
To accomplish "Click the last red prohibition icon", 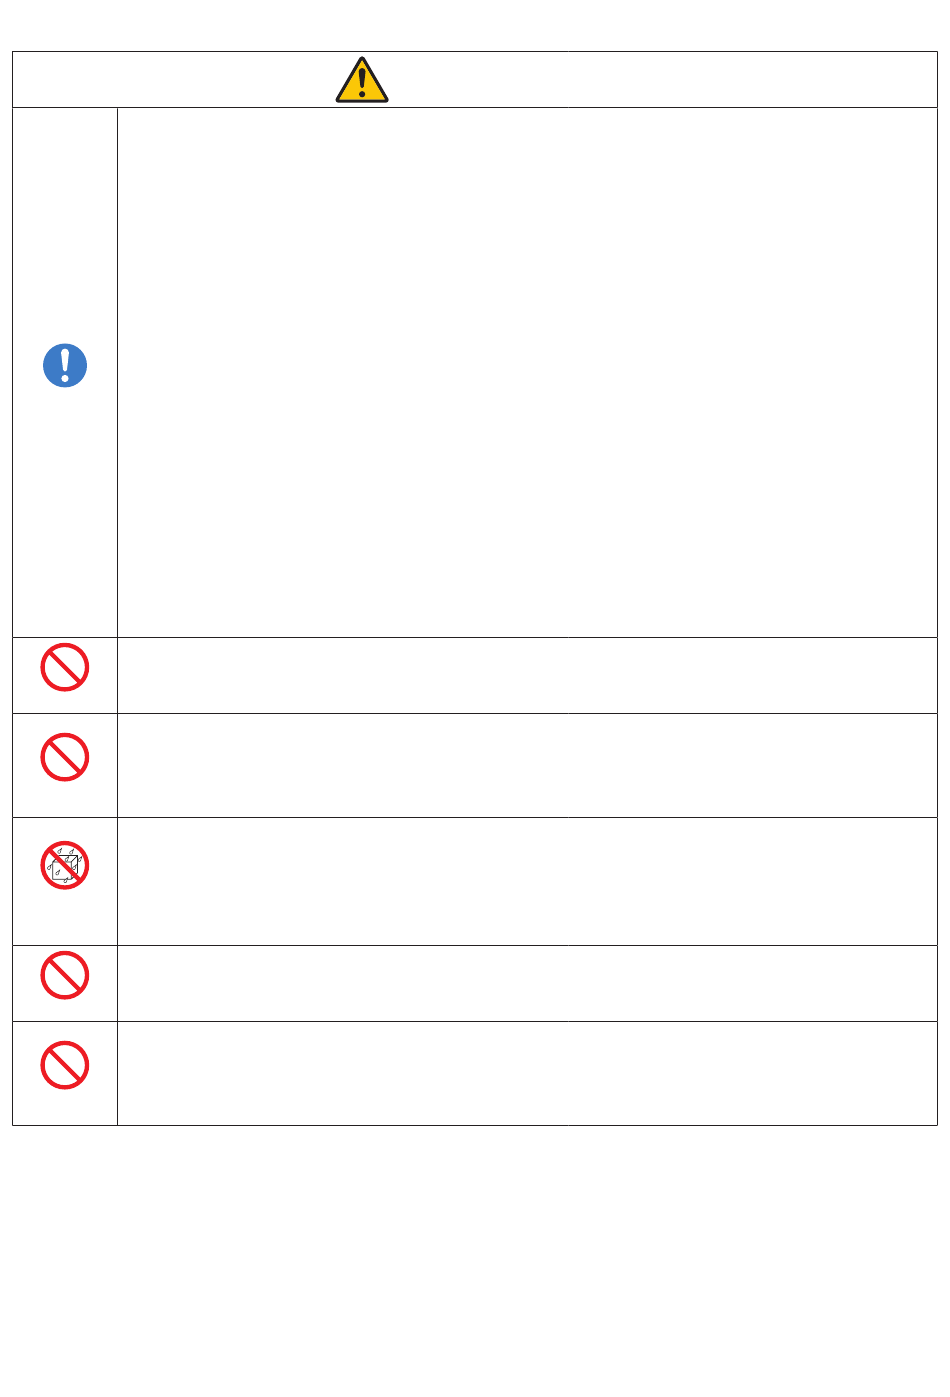I will (x=65, y=1065).
